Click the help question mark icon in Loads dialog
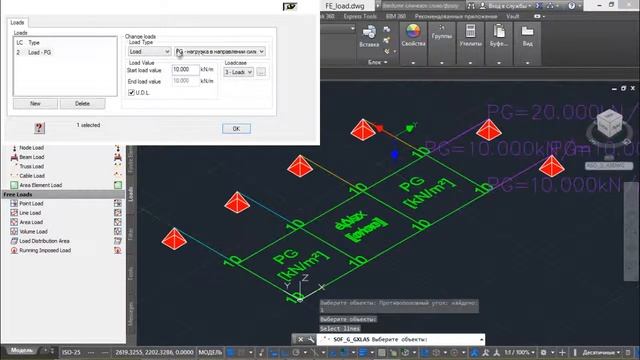This screenshot has height=360, width=640. [x=39, y=128]
